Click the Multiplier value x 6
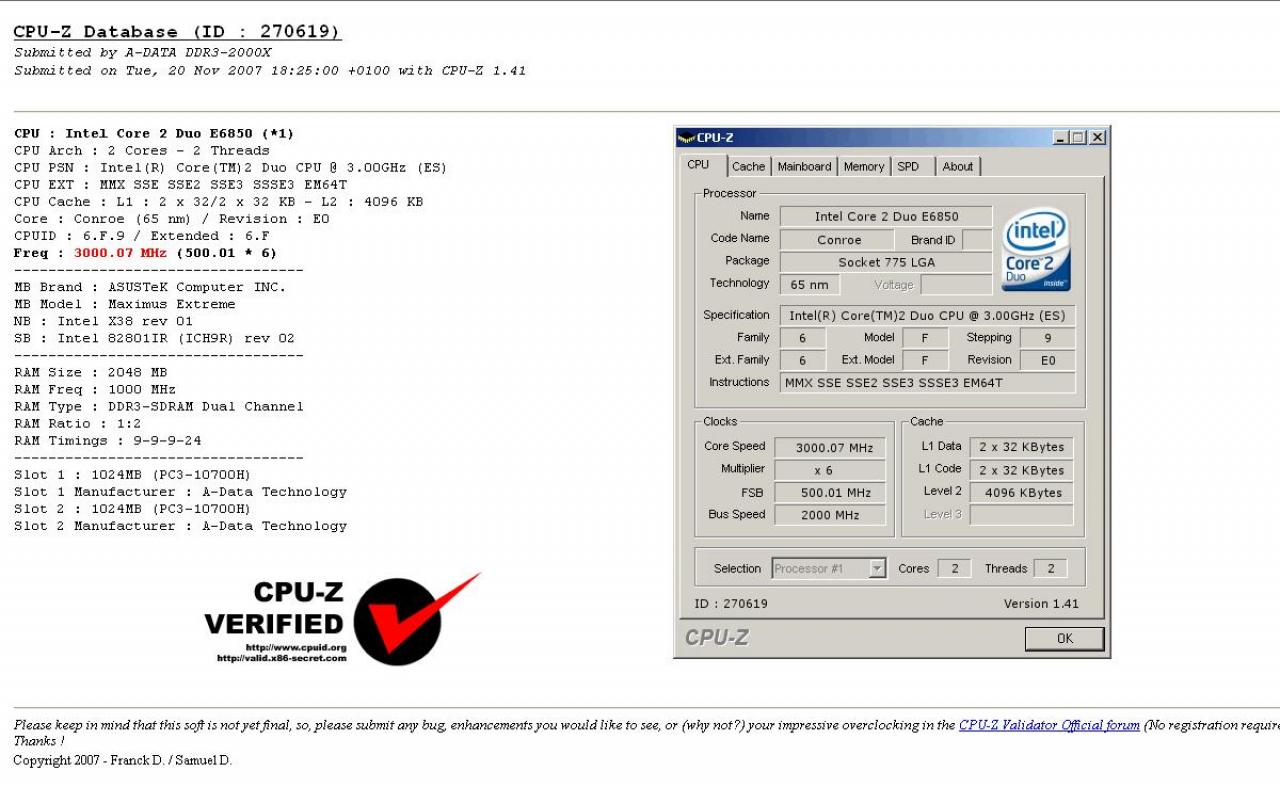 pos(830,471)
